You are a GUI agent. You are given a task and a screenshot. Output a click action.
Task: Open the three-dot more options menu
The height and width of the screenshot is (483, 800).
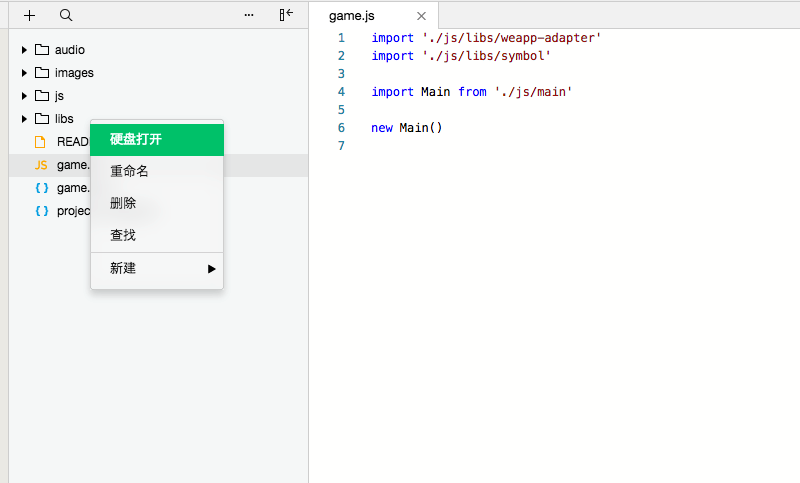(249, 15)
